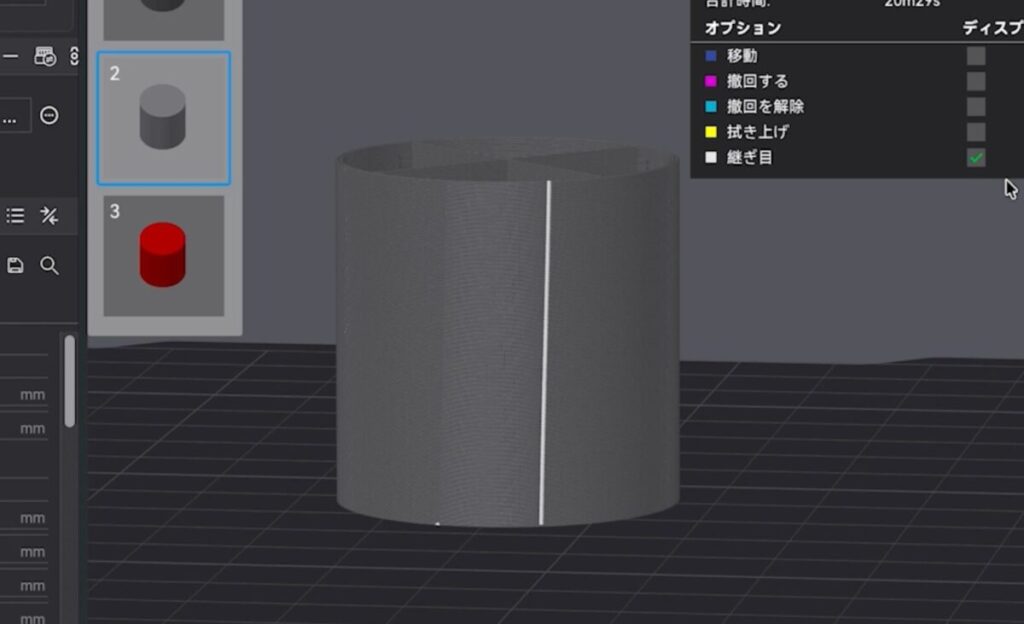This screenshot has width=1024, height=624.
Task: Open the filament settings icon beside the minus
Action: (x=45, y=56)
